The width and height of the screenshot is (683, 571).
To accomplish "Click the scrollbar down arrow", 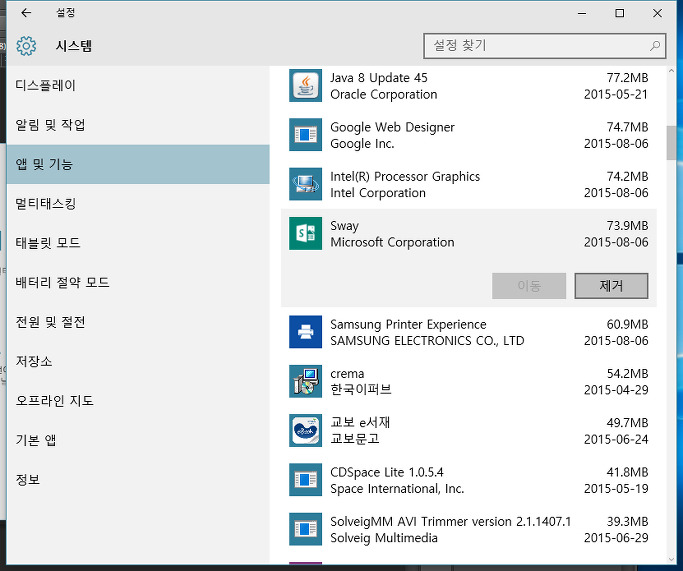I will (x=671, y=559).
